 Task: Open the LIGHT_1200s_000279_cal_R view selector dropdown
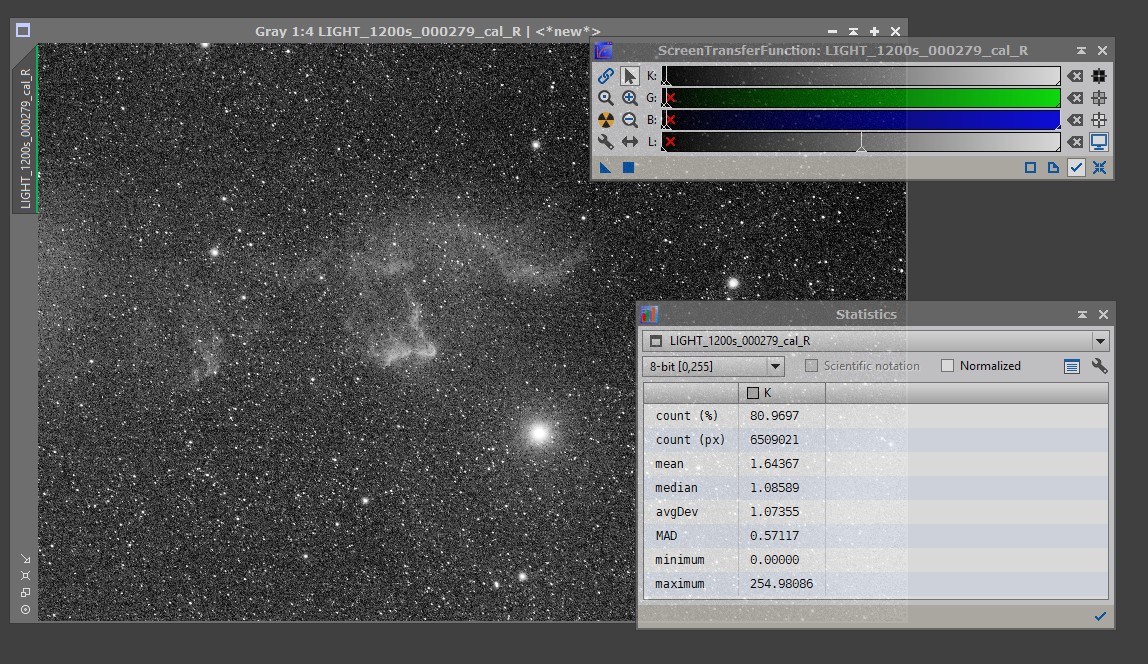click(x=1101, y=341)
